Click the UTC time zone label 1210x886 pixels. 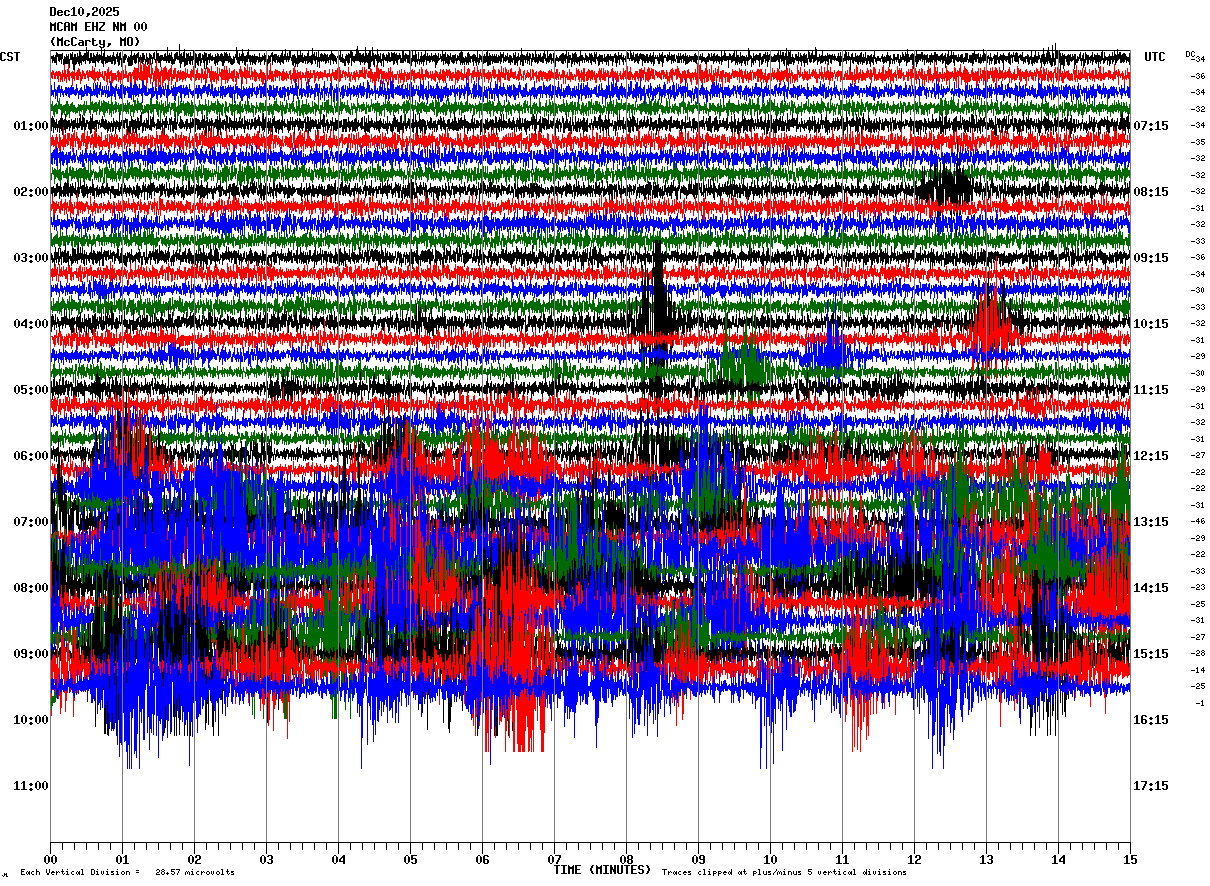pos(1155,57)
